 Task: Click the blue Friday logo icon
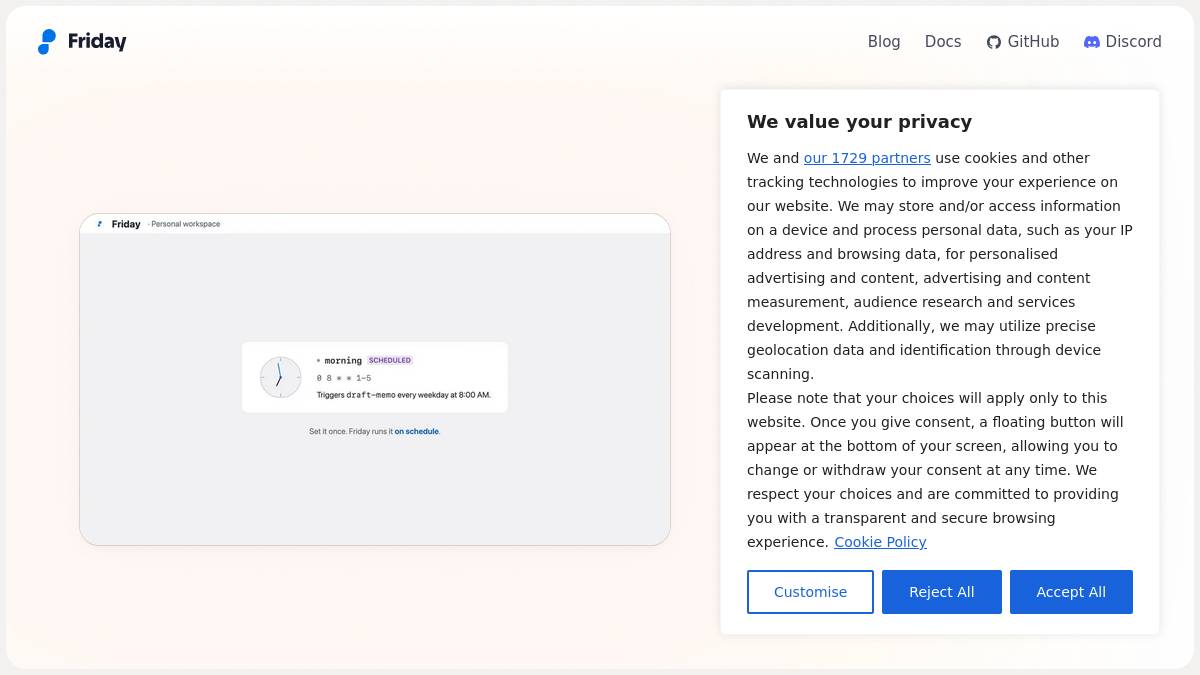[x=47, y=42]
